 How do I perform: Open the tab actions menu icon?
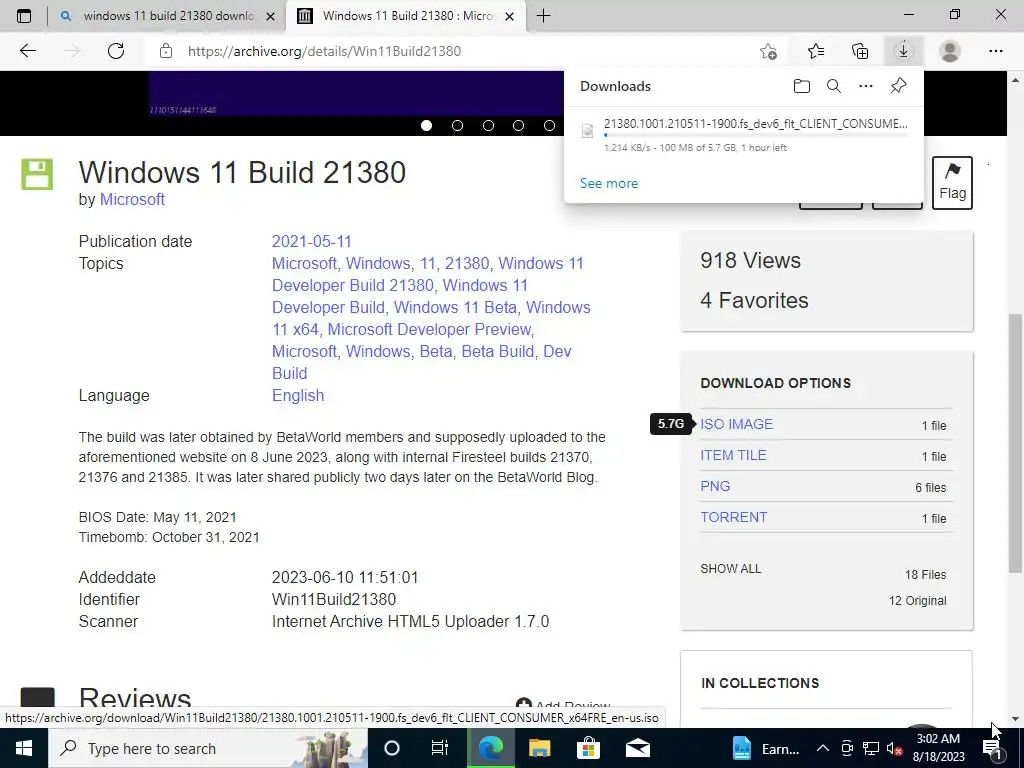click(x=24, y=16)
